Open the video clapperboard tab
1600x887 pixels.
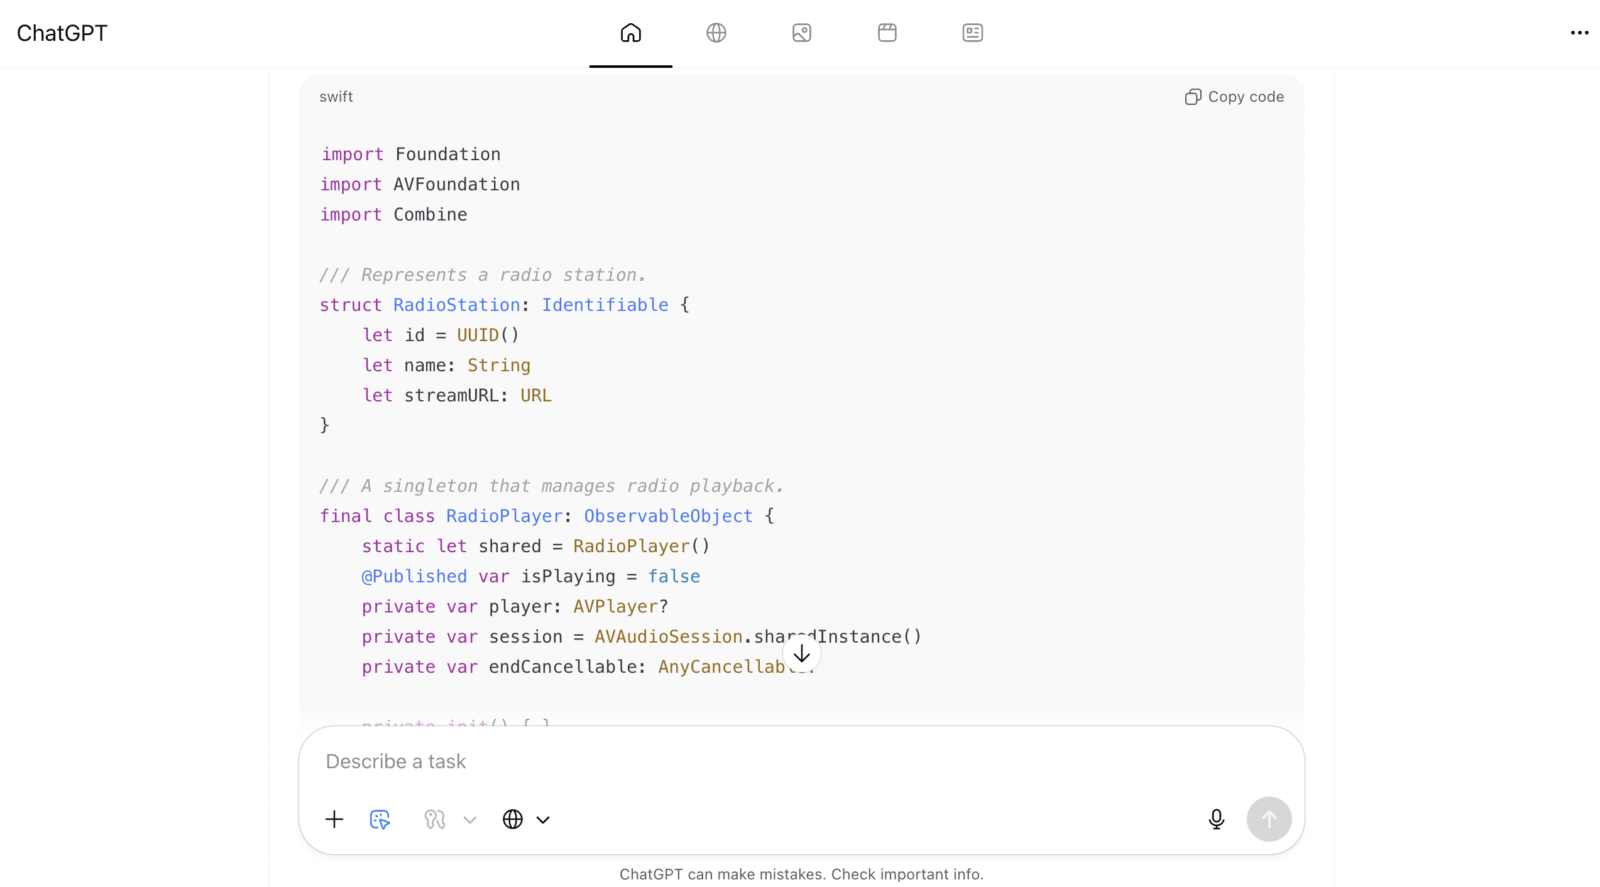click(887, 33)
